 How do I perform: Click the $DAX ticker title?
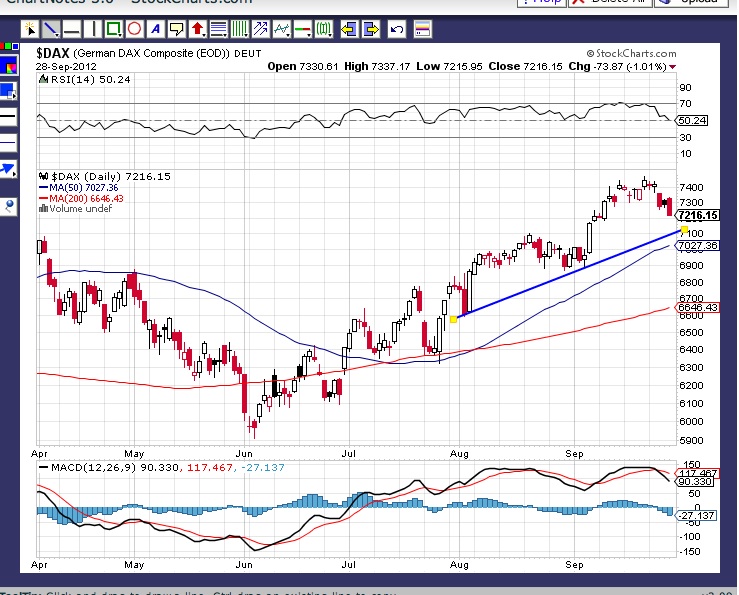[x=53, y=53]
